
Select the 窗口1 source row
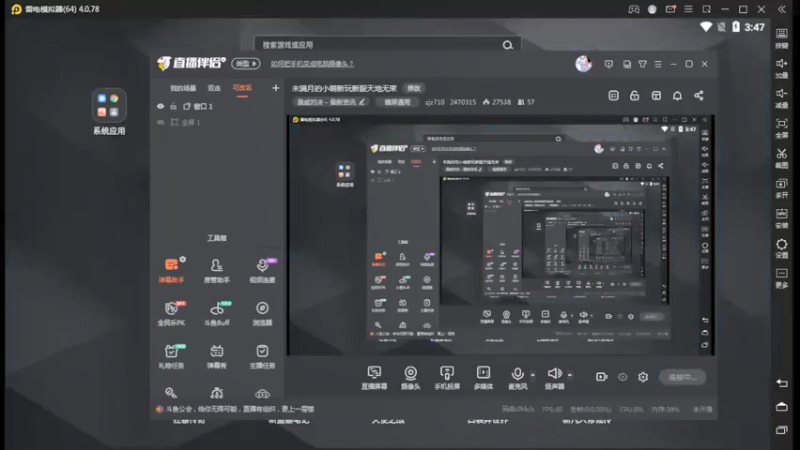218,106
